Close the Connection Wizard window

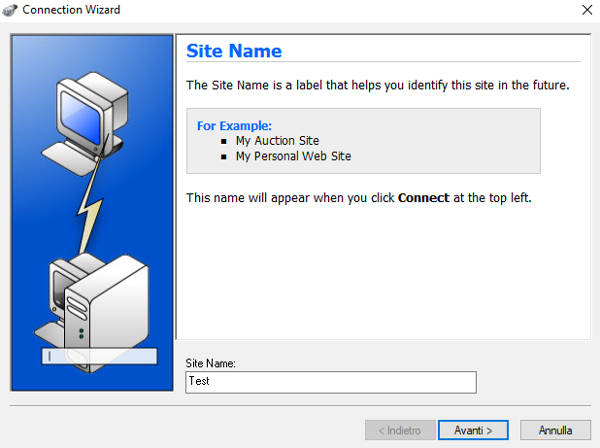point(587,10)
